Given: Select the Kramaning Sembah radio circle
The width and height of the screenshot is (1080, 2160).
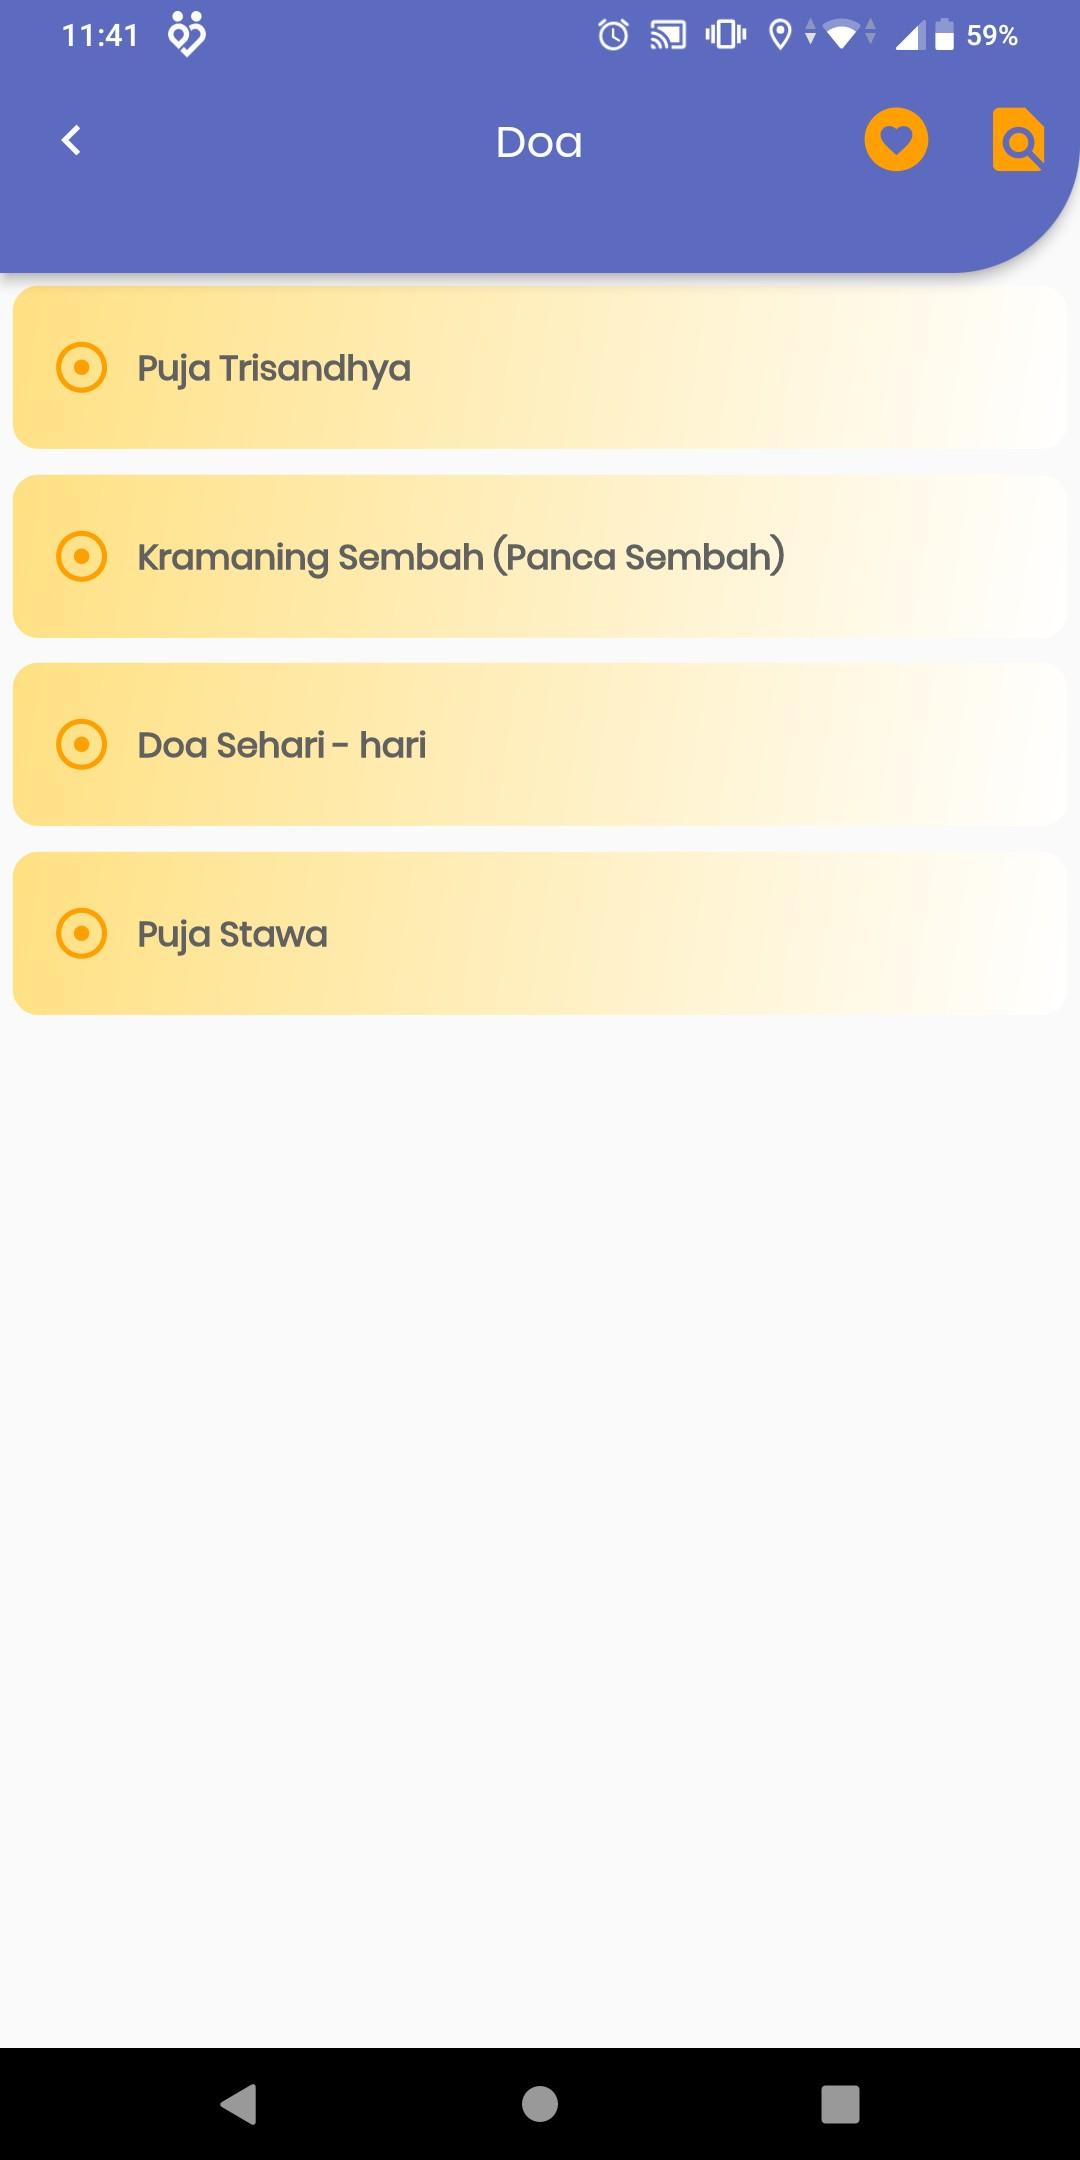Looking at the screenshot, I should pyautogui.click(x=81, y=556).
